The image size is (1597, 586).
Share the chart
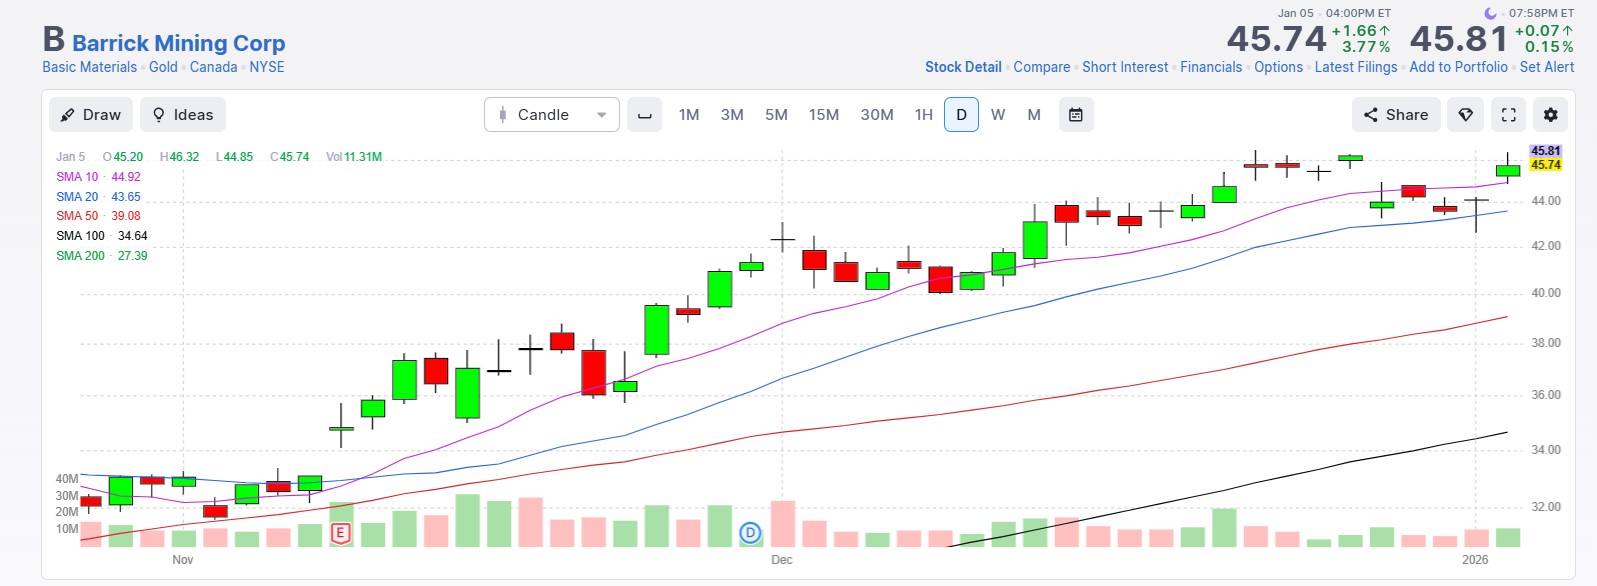[x=1396, y=115]
